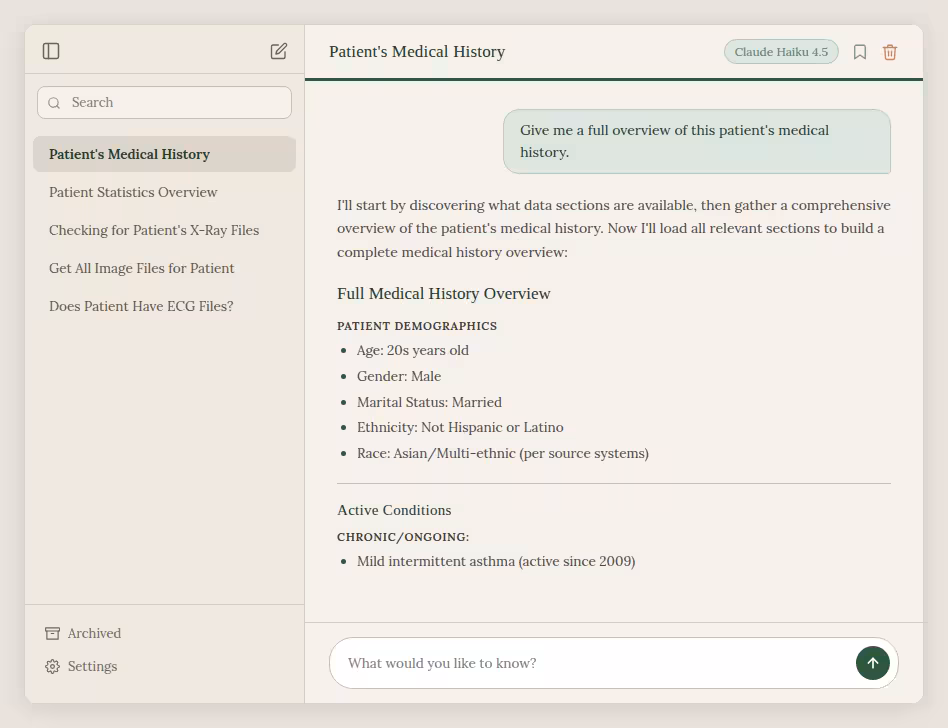Click 'Ethnicity: Not Hispanic or Latino' line
The width and height of the screenshot is (948, 728).
pyautogui.click(x=460, y=427)
